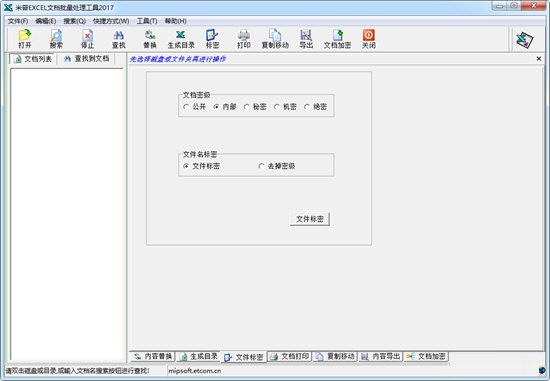Viewport: 550px width, 381px height.
Task: Switch to the 查找到文档 tab
Action: [86, 59]
